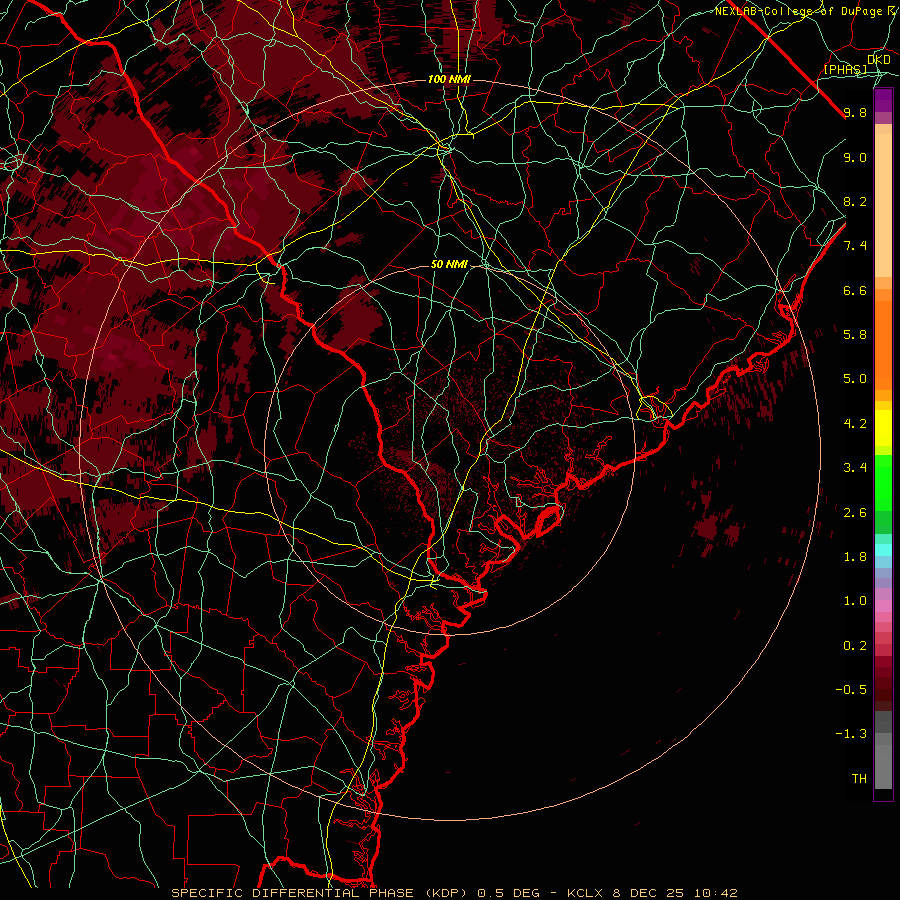Select the 9.0 value on the scale
Image resolution: width=900 pixels, height=900 pixels.
(x=855, y=157)
